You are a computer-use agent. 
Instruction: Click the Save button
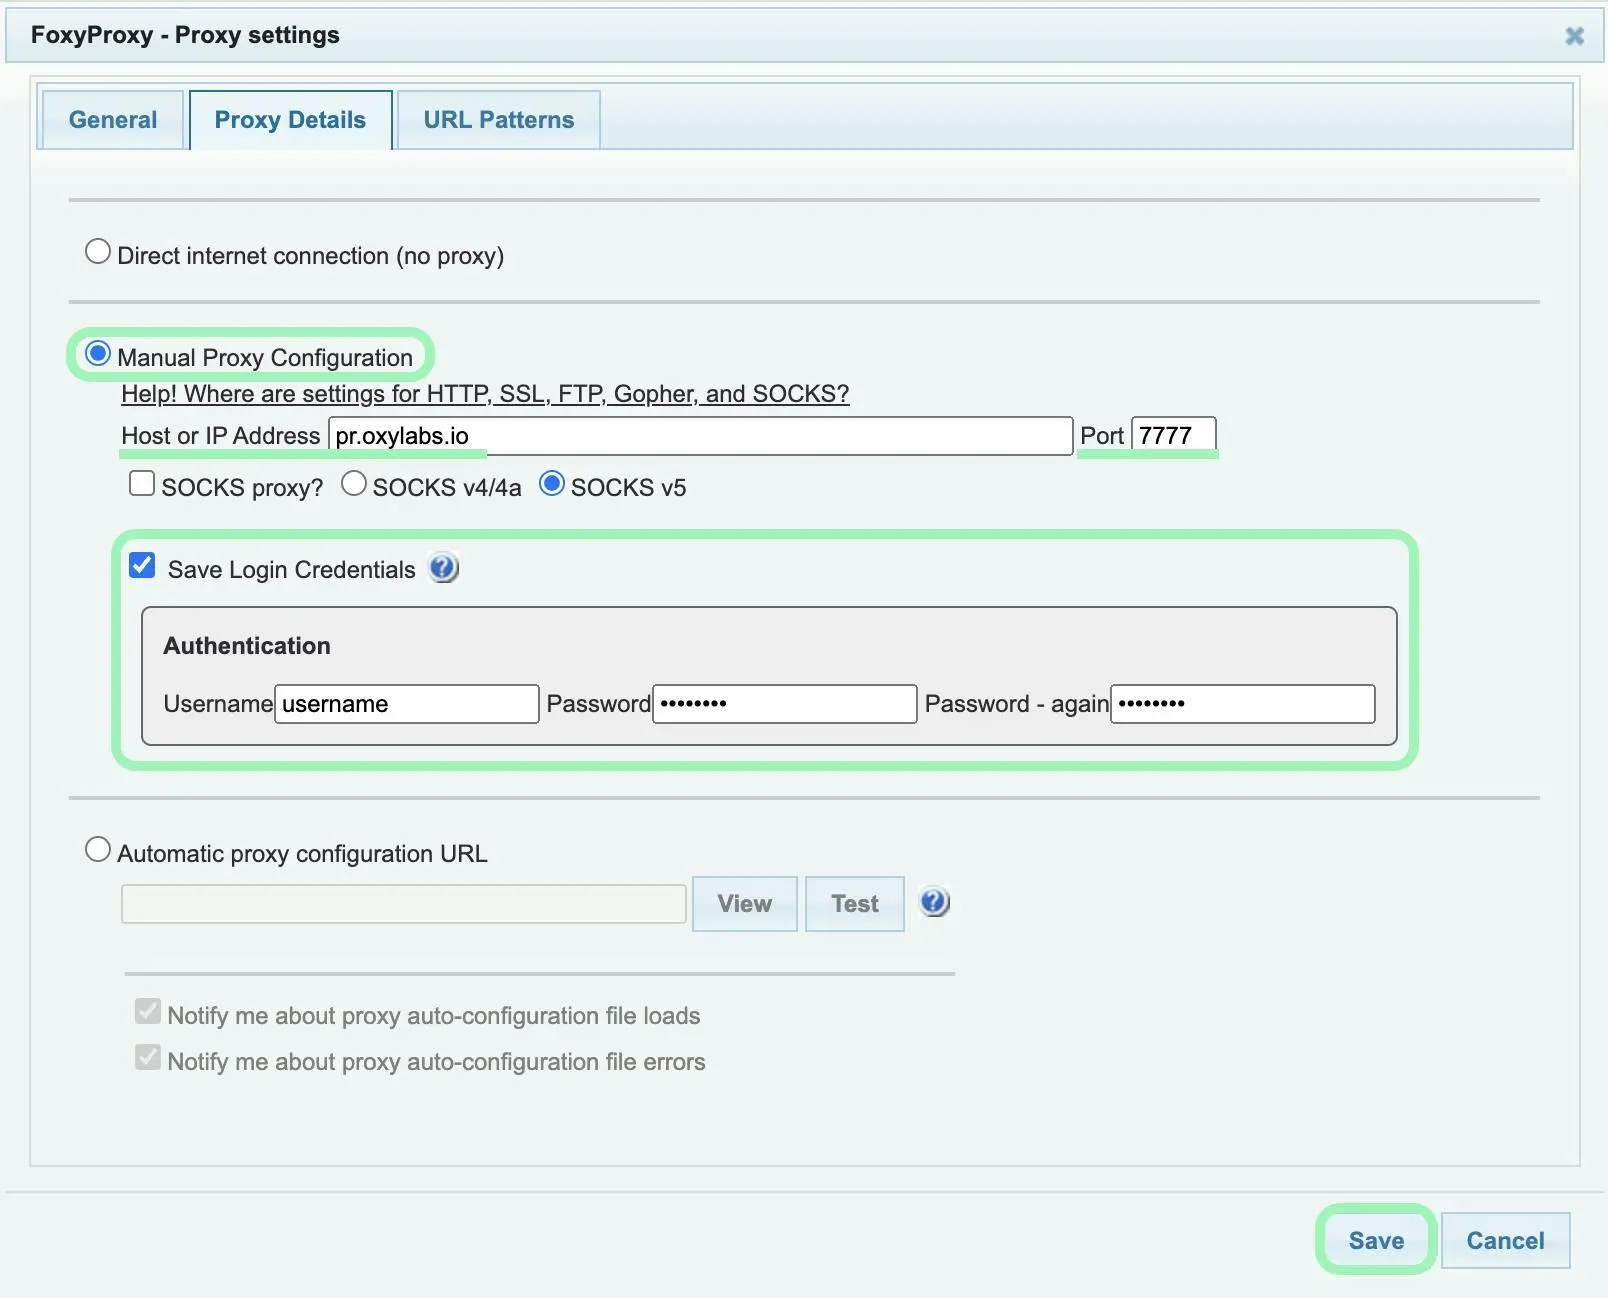point(1376,1240)
